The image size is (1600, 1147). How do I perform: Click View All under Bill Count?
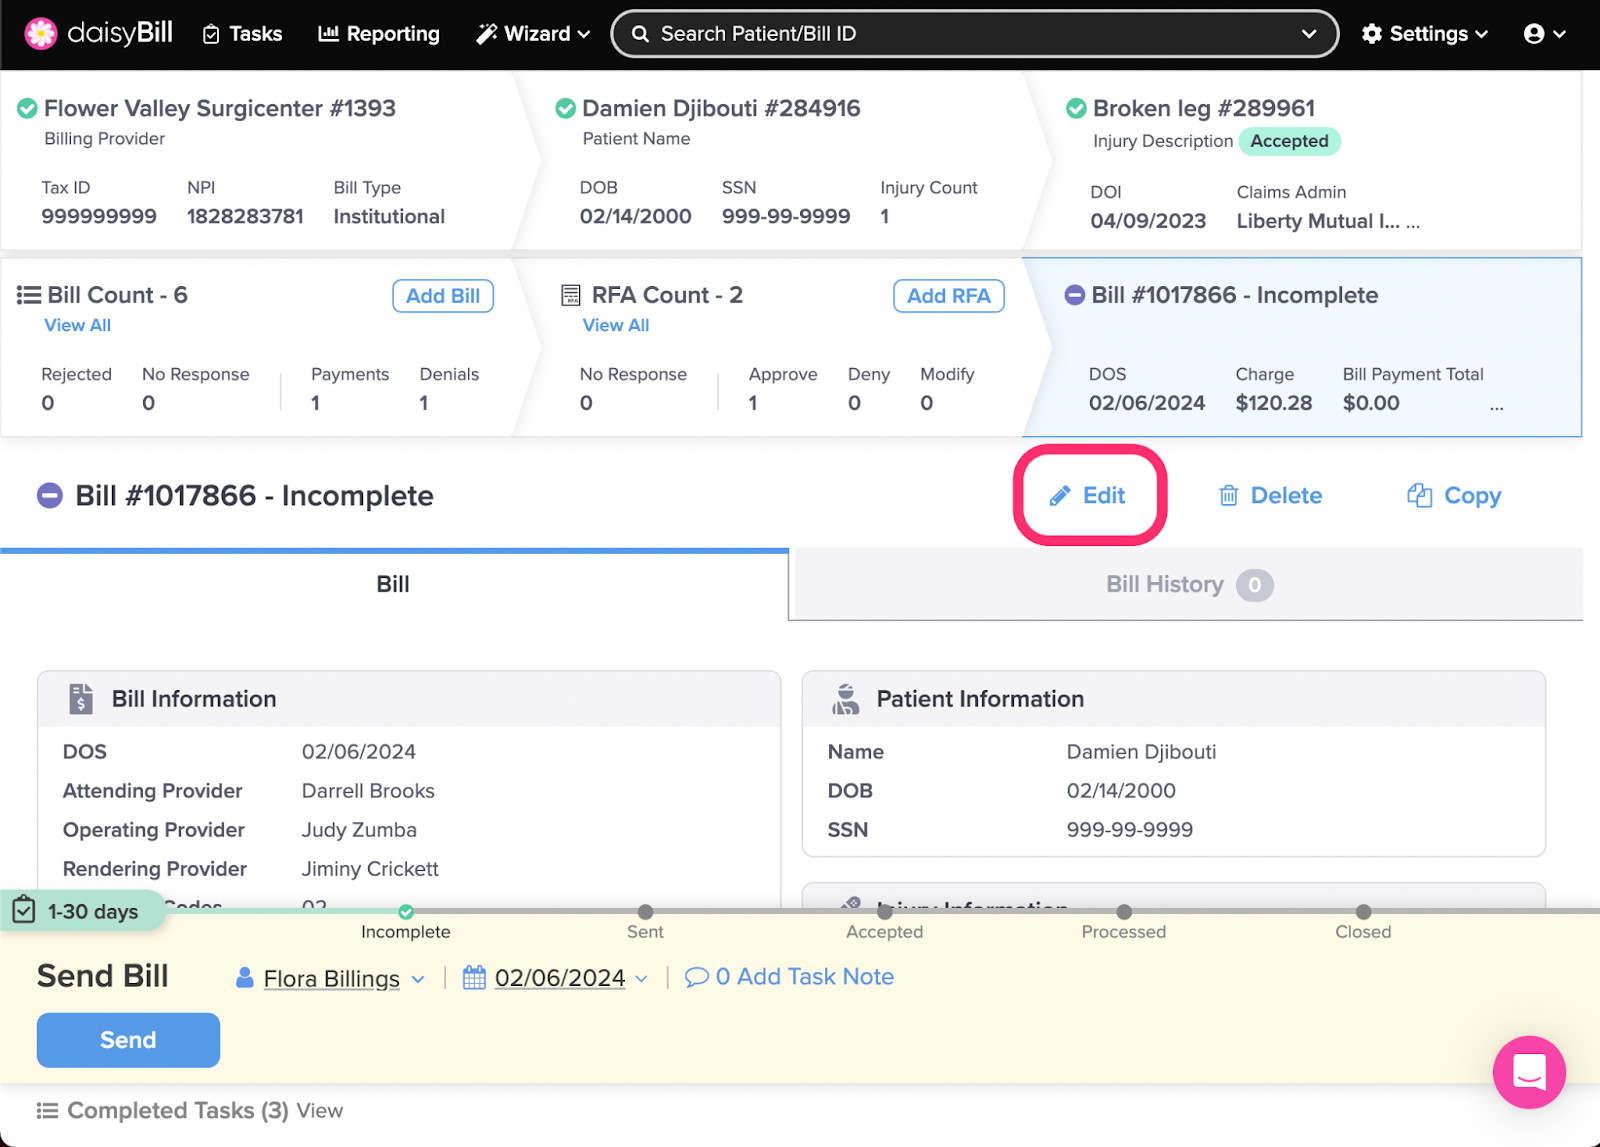click(x=77, y=325)
